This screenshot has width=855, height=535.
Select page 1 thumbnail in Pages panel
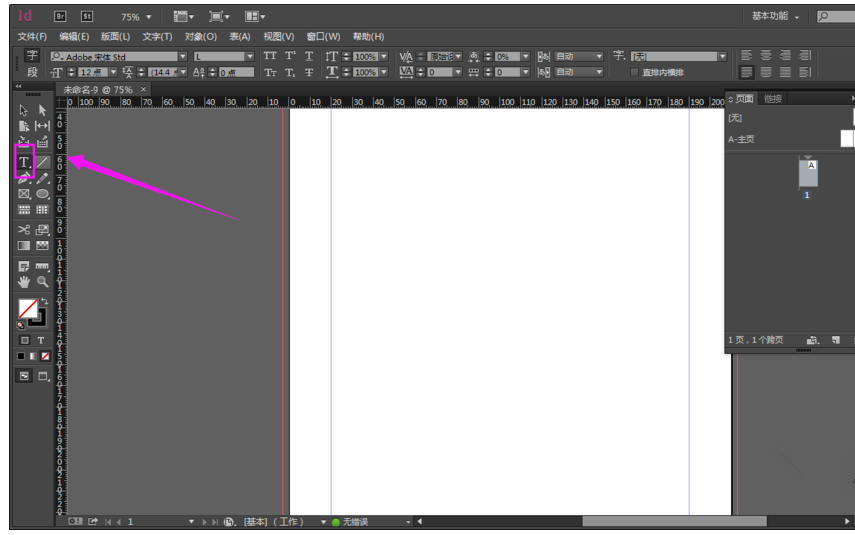coord(809,174)
